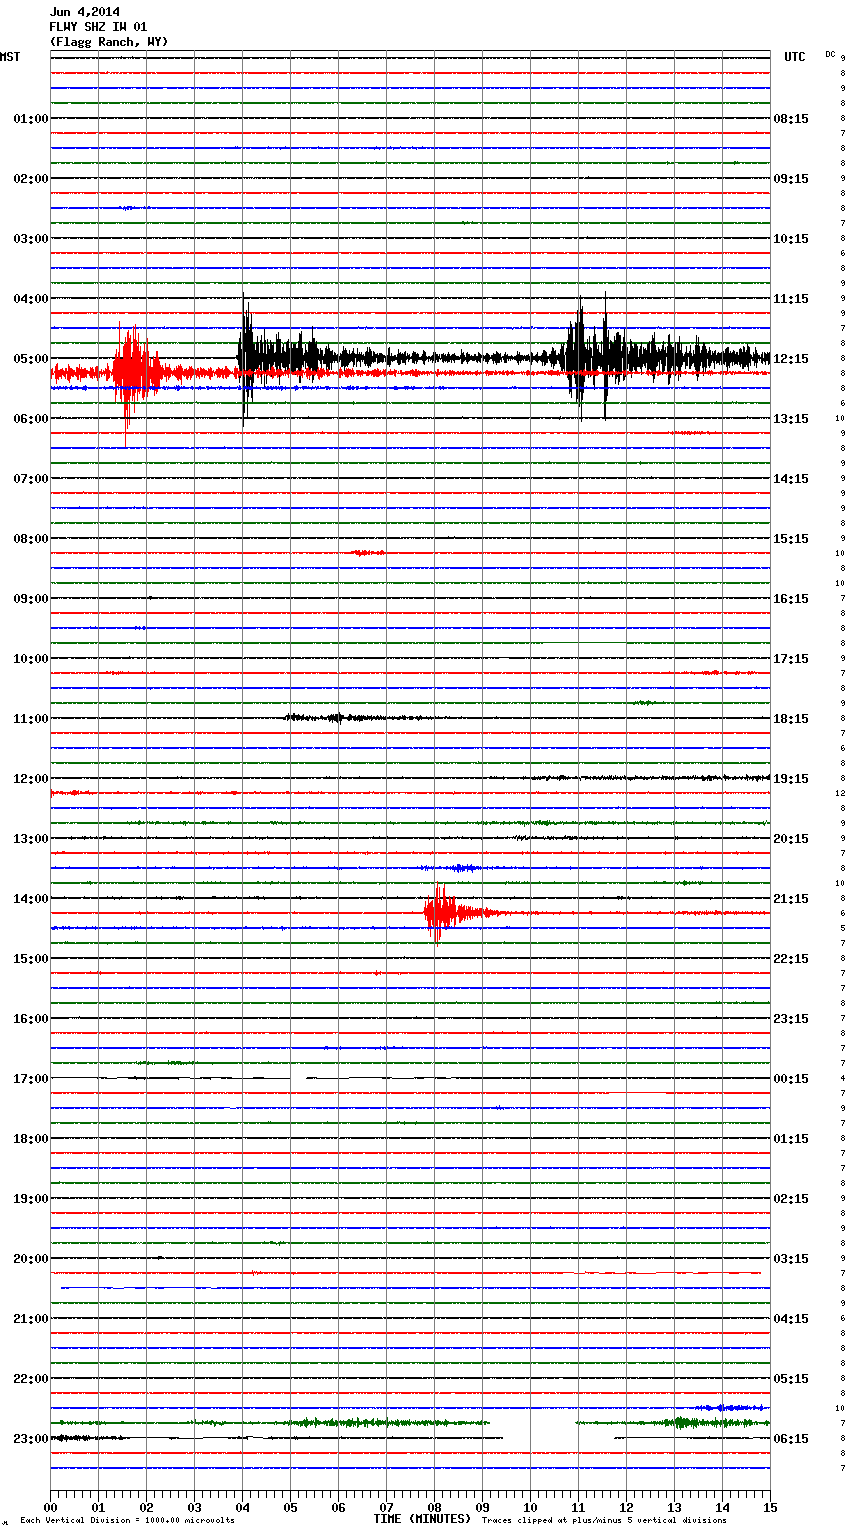Click the 00 minute axis tick label
The image size is (850, 1534).
[x=50, y=1508]
